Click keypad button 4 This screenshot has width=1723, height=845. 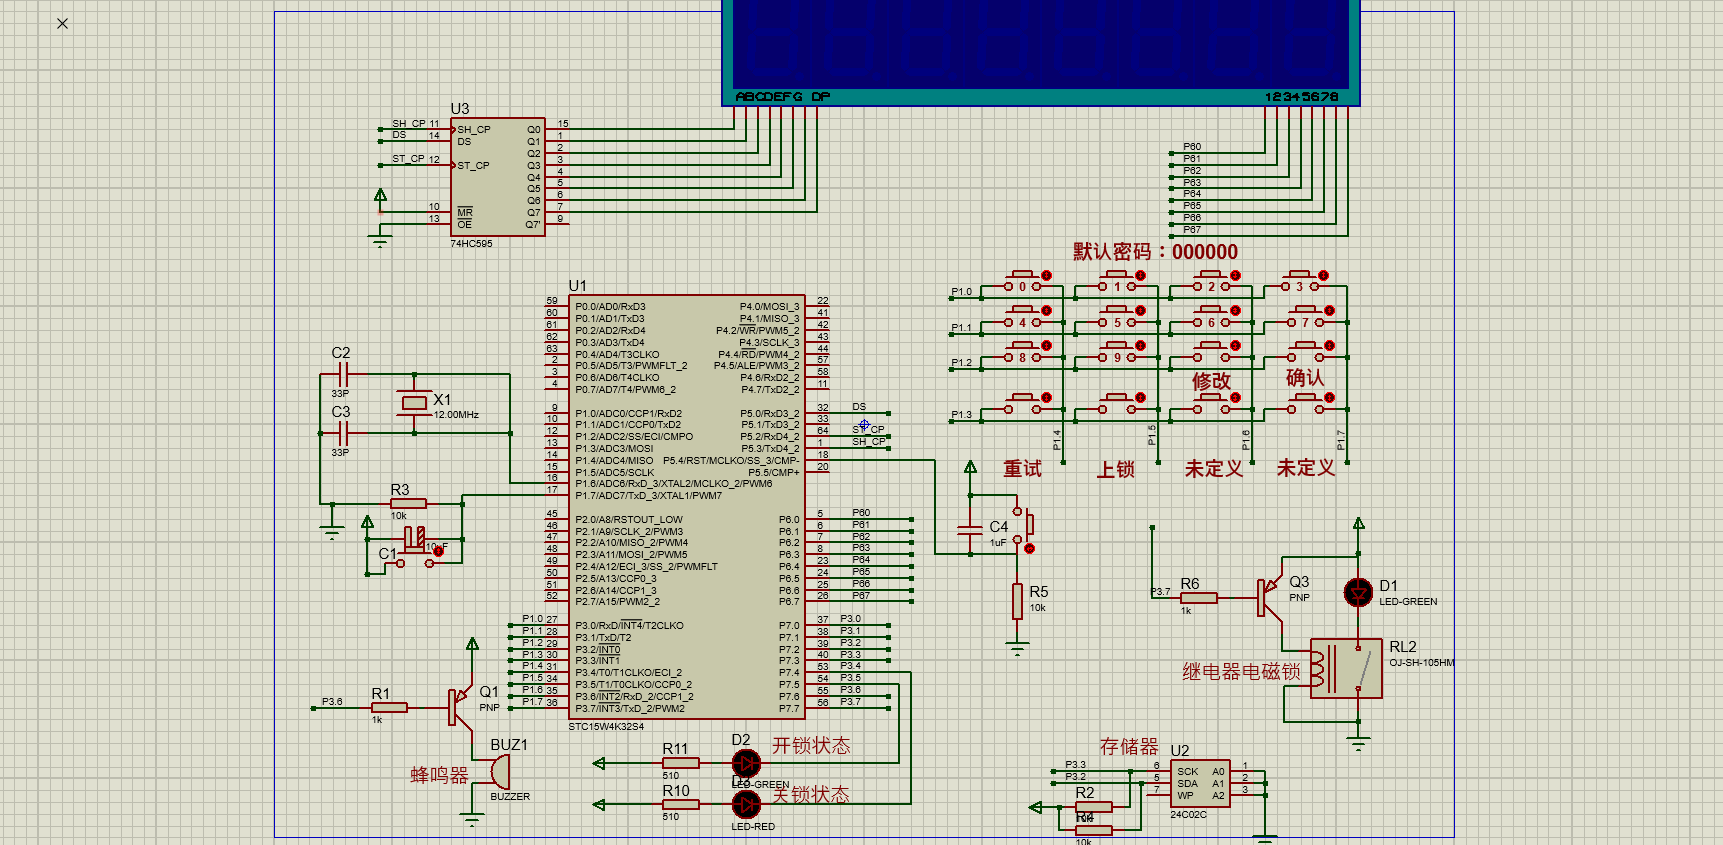1022,317
